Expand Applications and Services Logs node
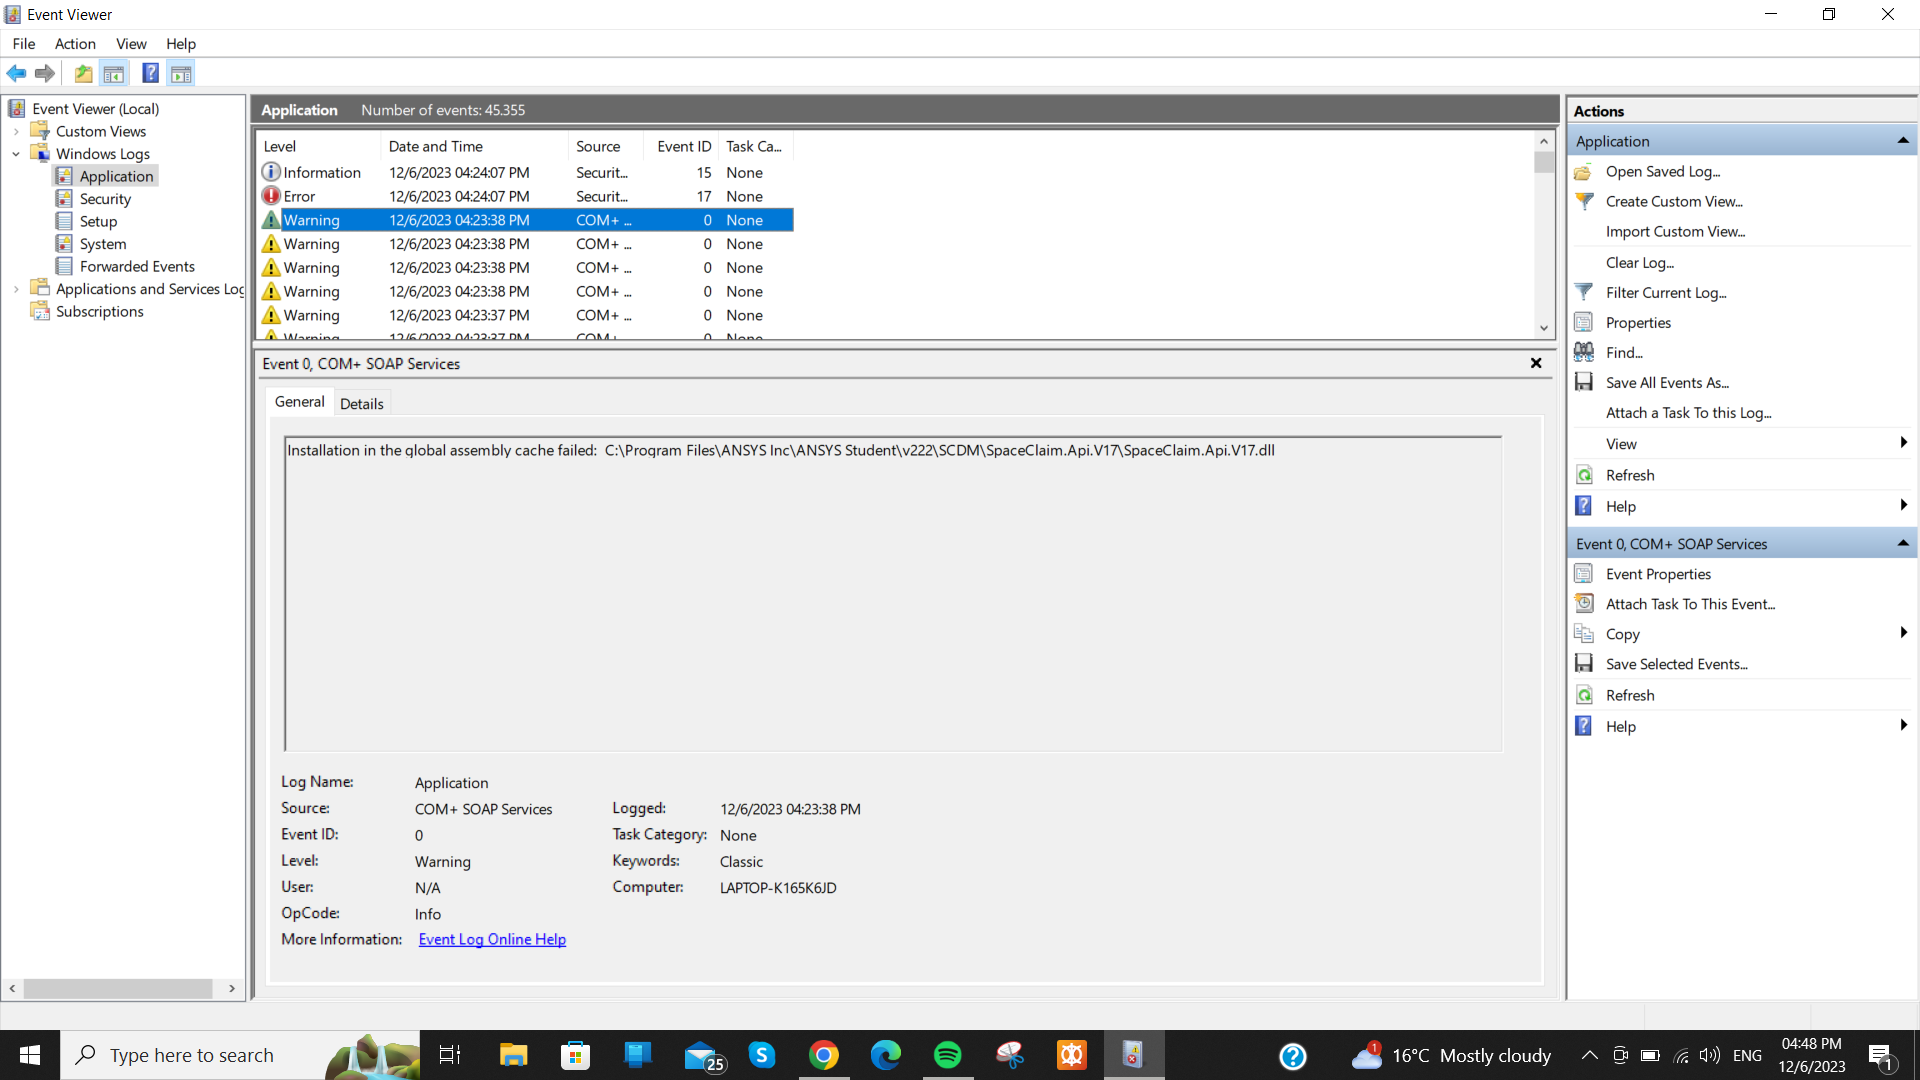 (16, 289)
